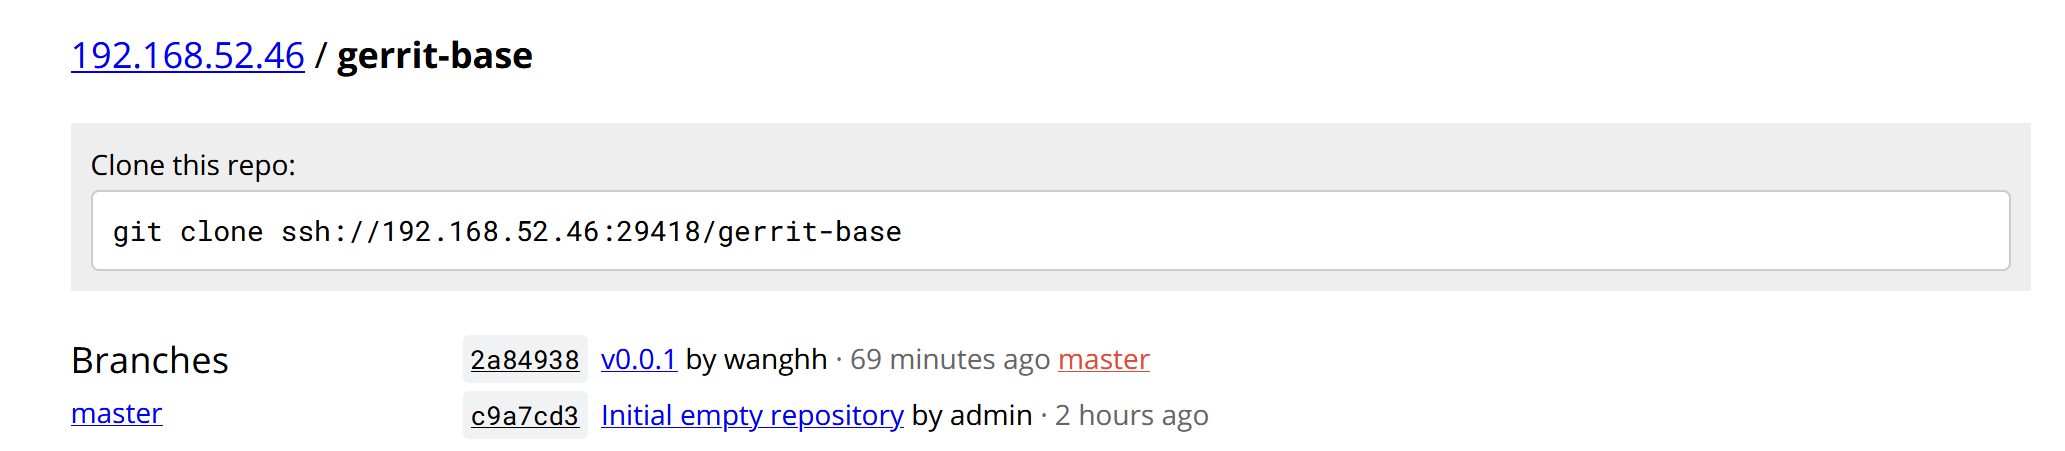Click the word 'clone' in the command

coord(221,232)
